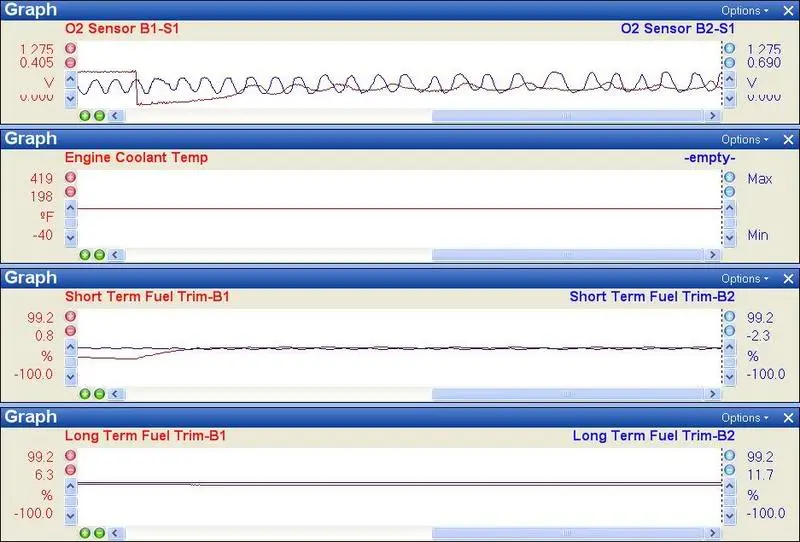Click horizontal scrollbar thumb under O2 Sensor graph
The image size is (800, 542).
(567, 116)
